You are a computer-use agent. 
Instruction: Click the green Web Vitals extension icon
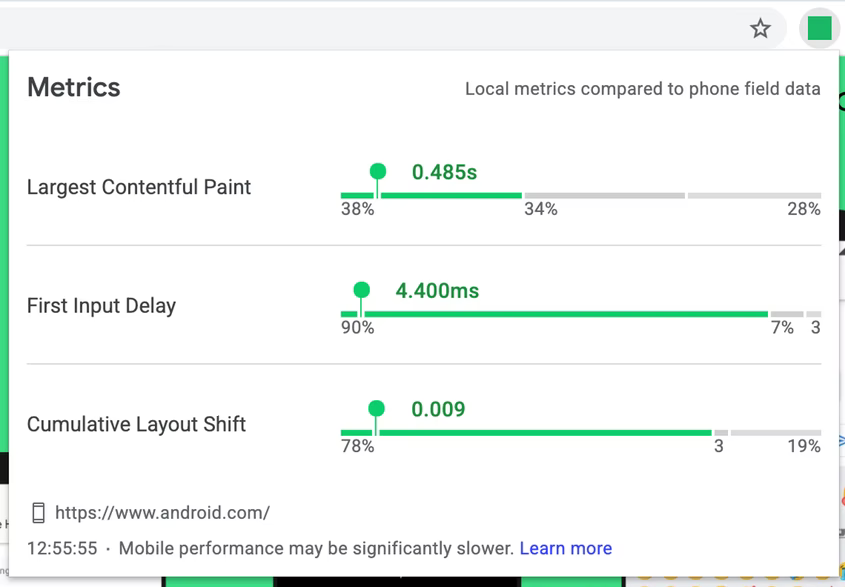coord(819,28)
